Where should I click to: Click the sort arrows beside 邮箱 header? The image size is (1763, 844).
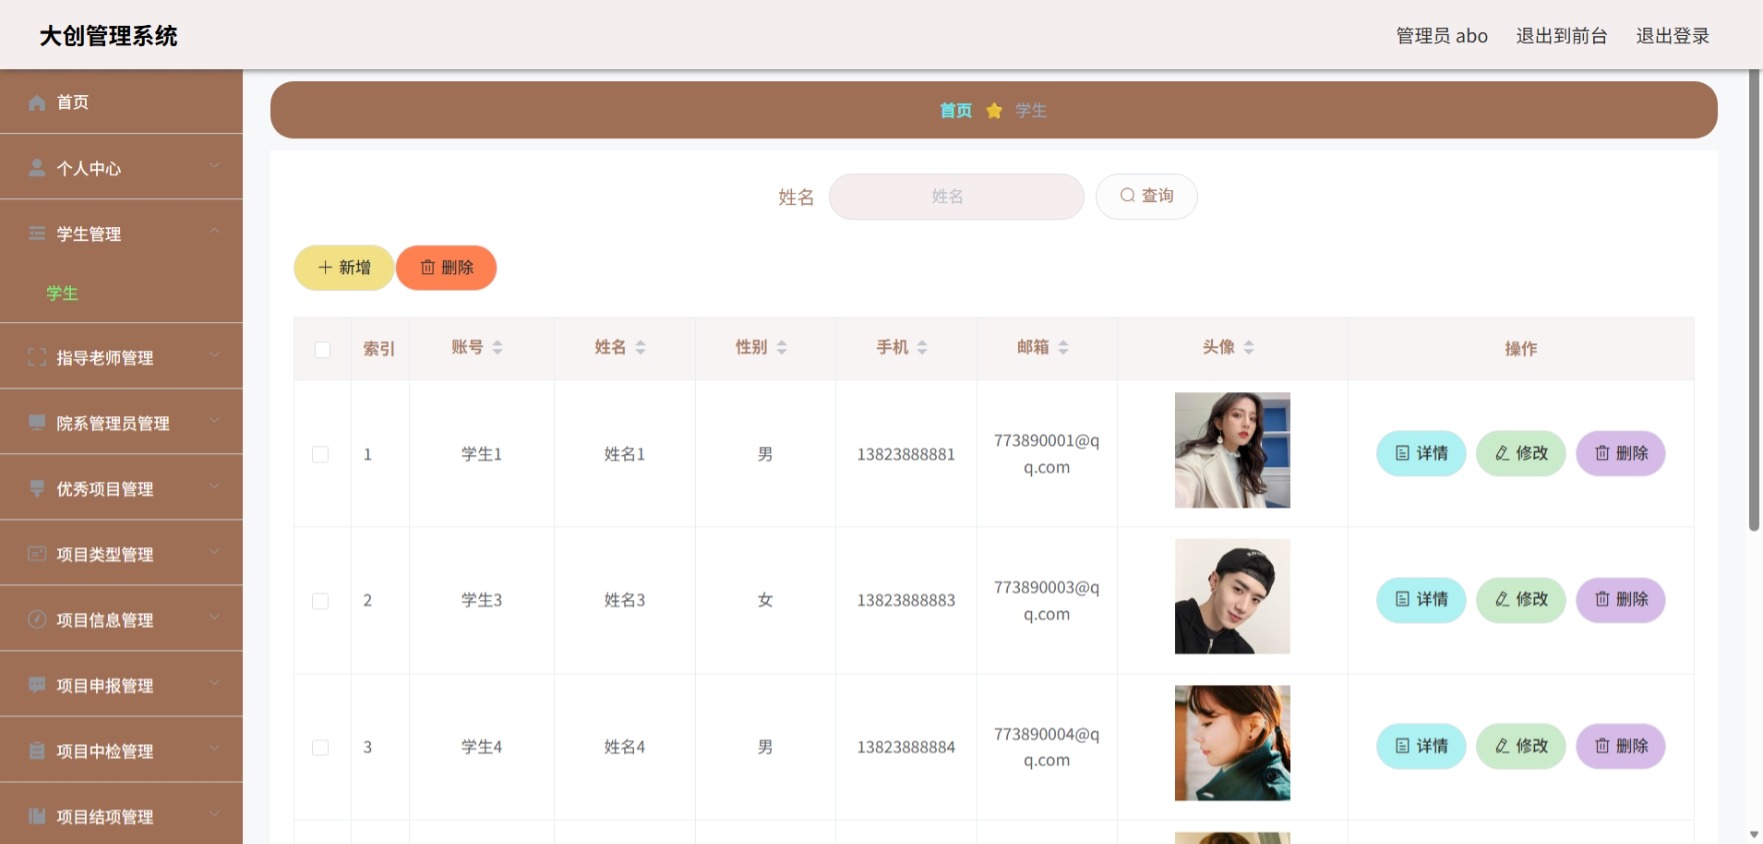[1063, 347]
